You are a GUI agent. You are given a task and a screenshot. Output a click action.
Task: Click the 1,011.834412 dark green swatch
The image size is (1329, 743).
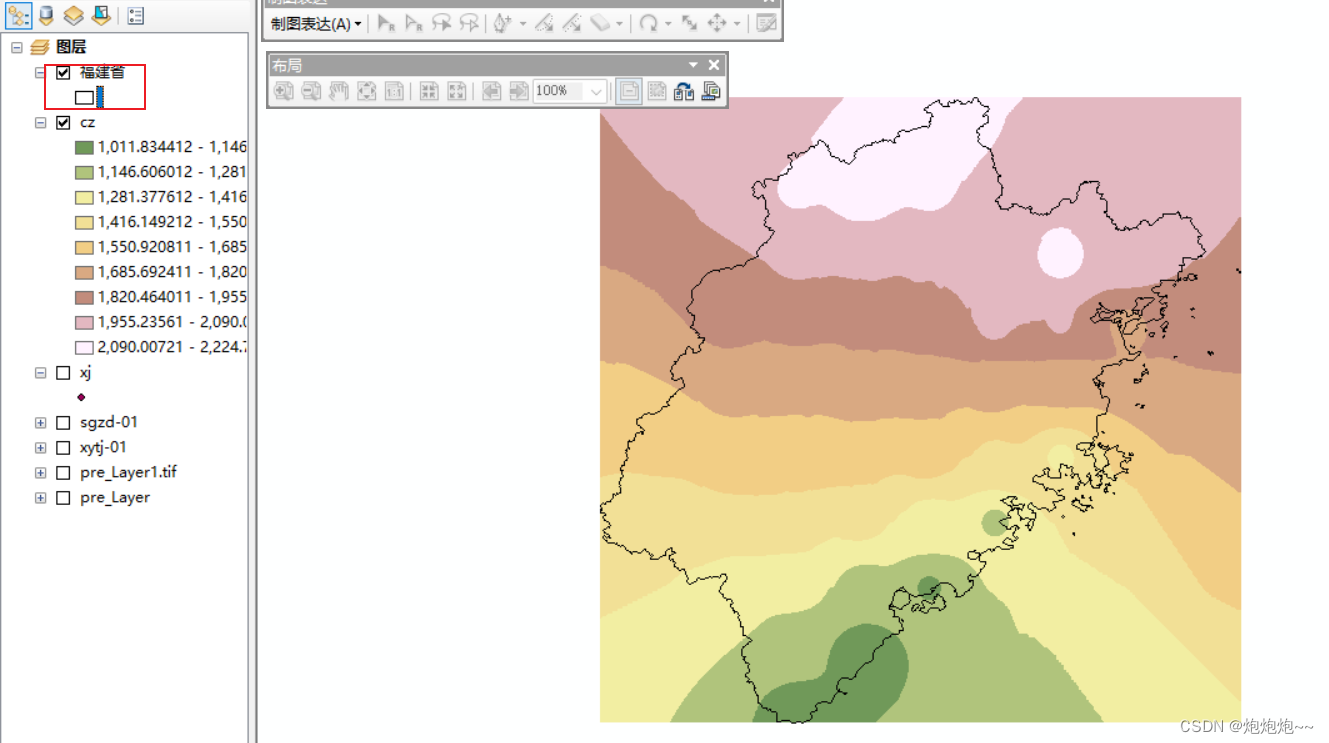point(84,147)
